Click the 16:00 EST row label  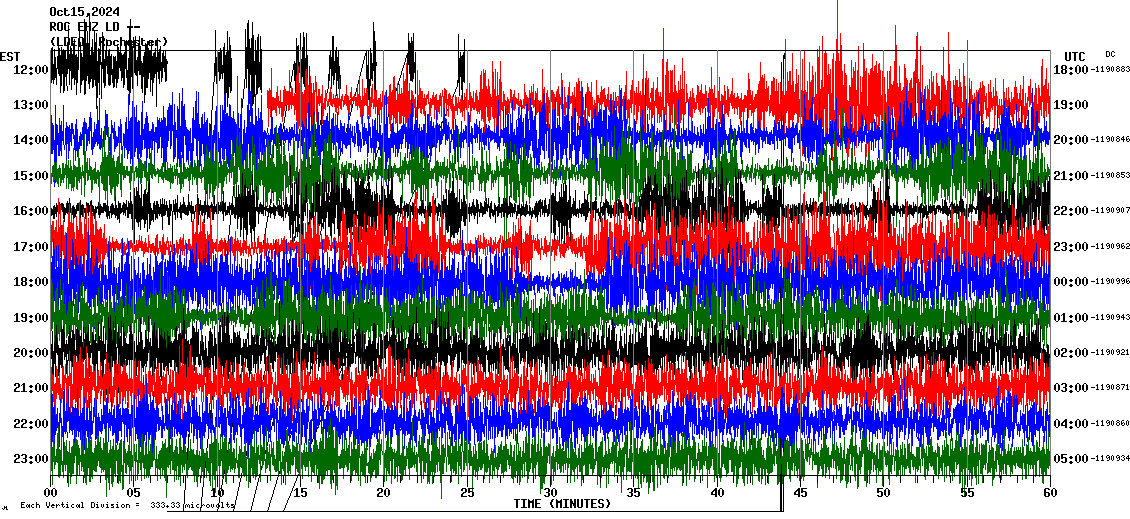[32, 211]
